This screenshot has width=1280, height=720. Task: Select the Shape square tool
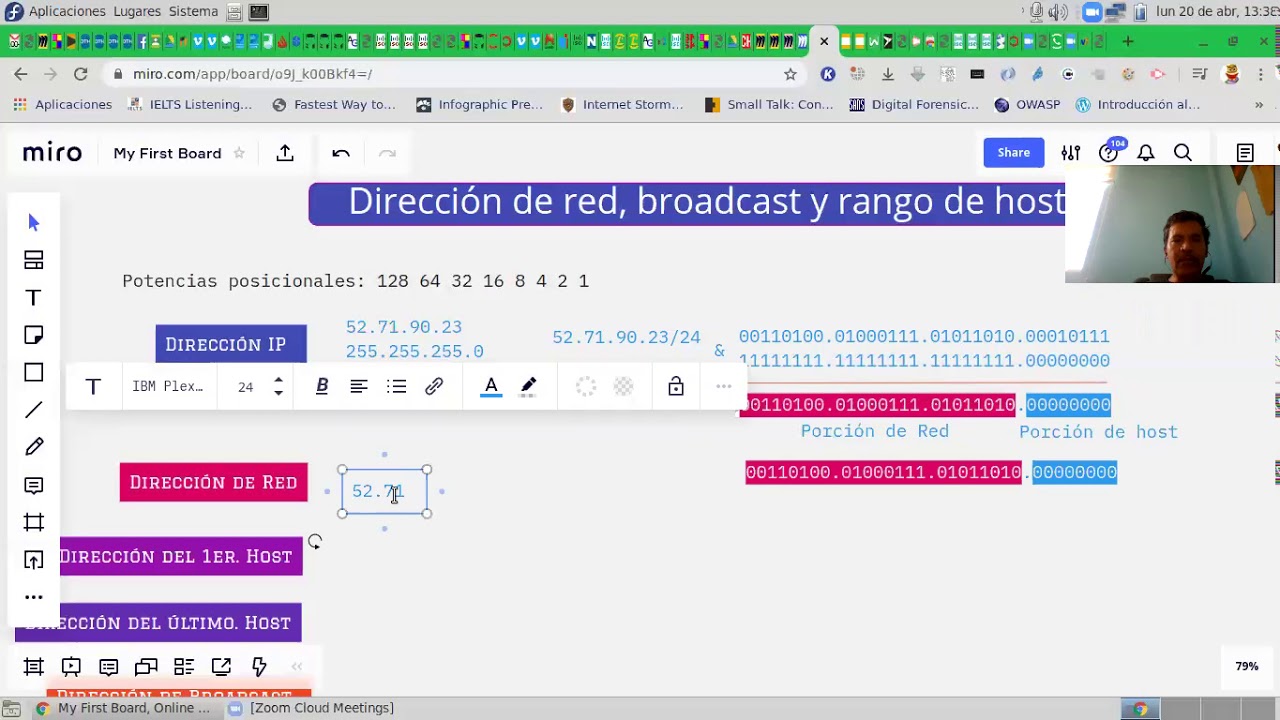pyautogui.click(x=34, y=372)
